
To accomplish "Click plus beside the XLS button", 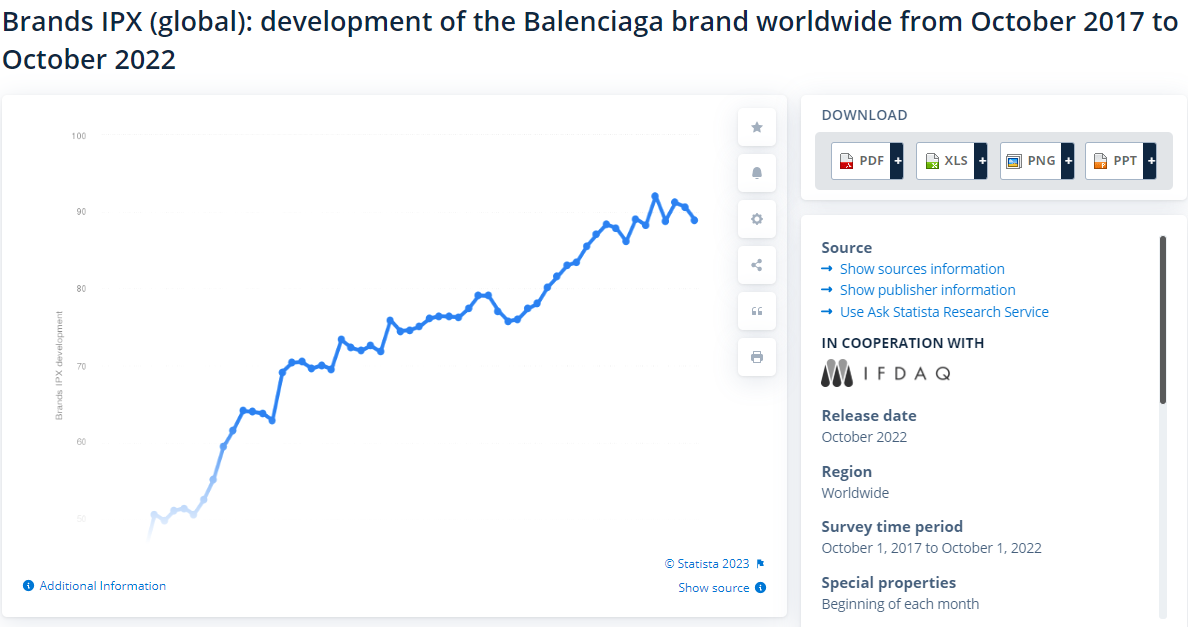I will pos(981,161).
